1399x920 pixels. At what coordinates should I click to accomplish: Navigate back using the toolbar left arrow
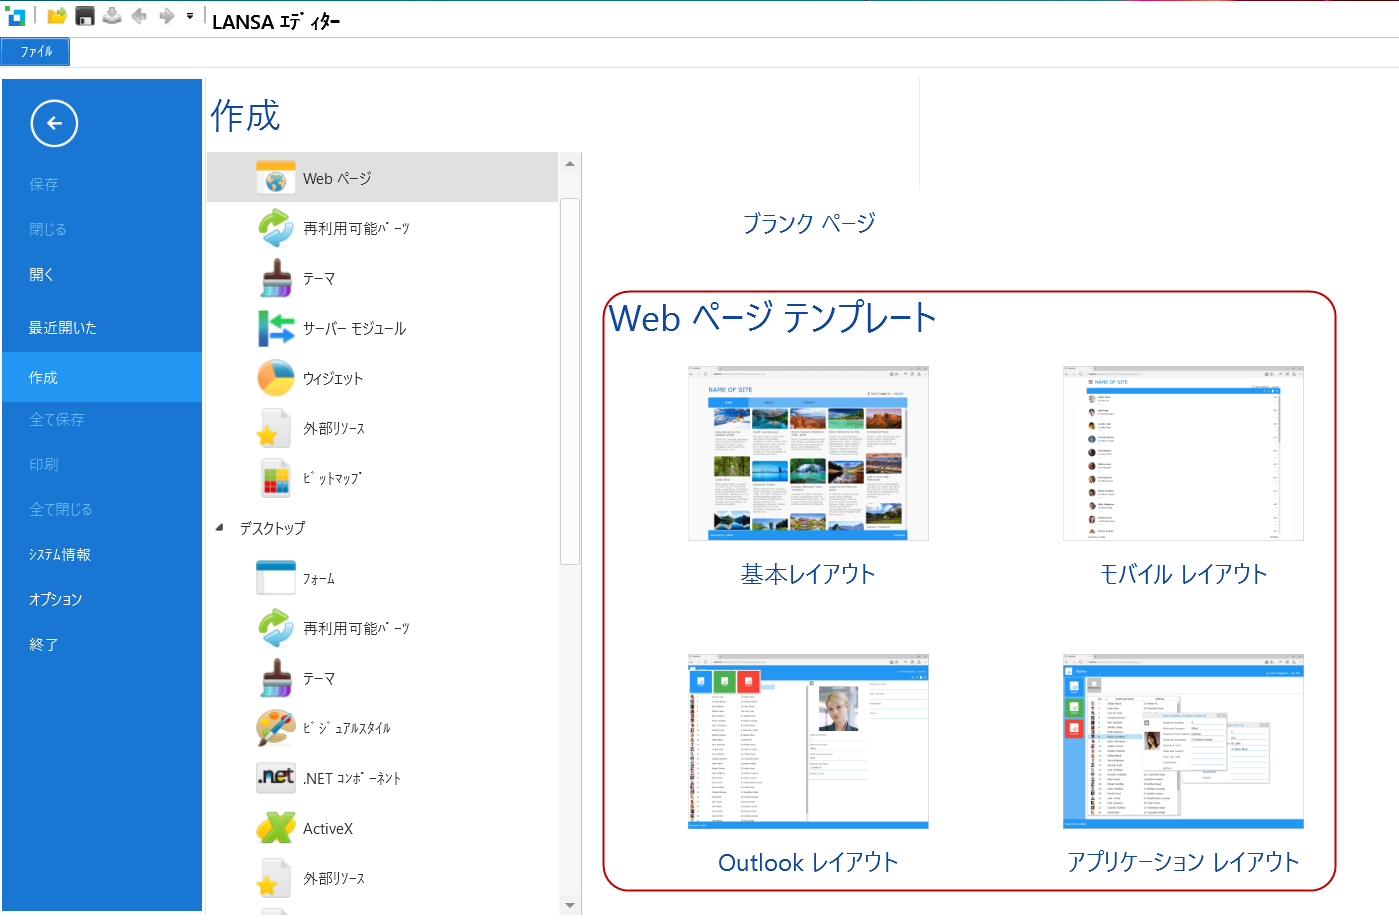point(139,15)
